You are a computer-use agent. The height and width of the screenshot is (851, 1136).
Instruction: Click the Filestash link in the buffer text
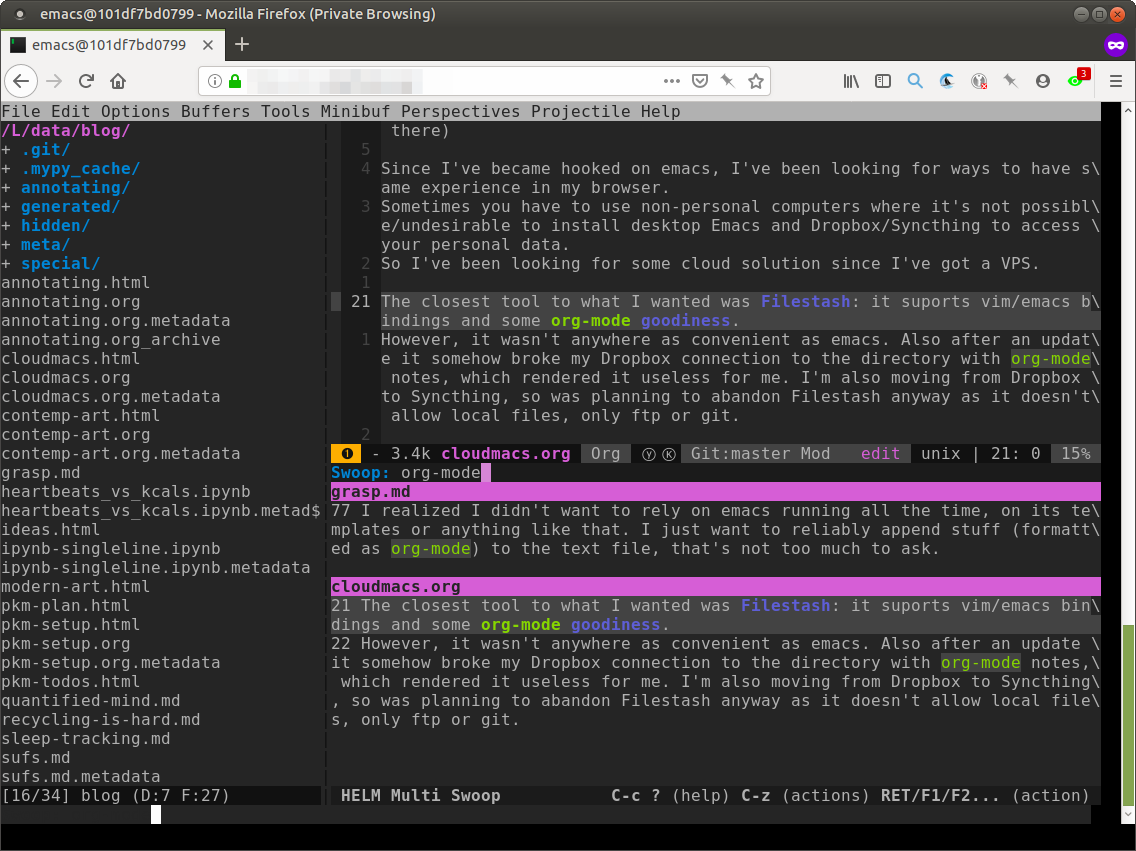[805, 301]
